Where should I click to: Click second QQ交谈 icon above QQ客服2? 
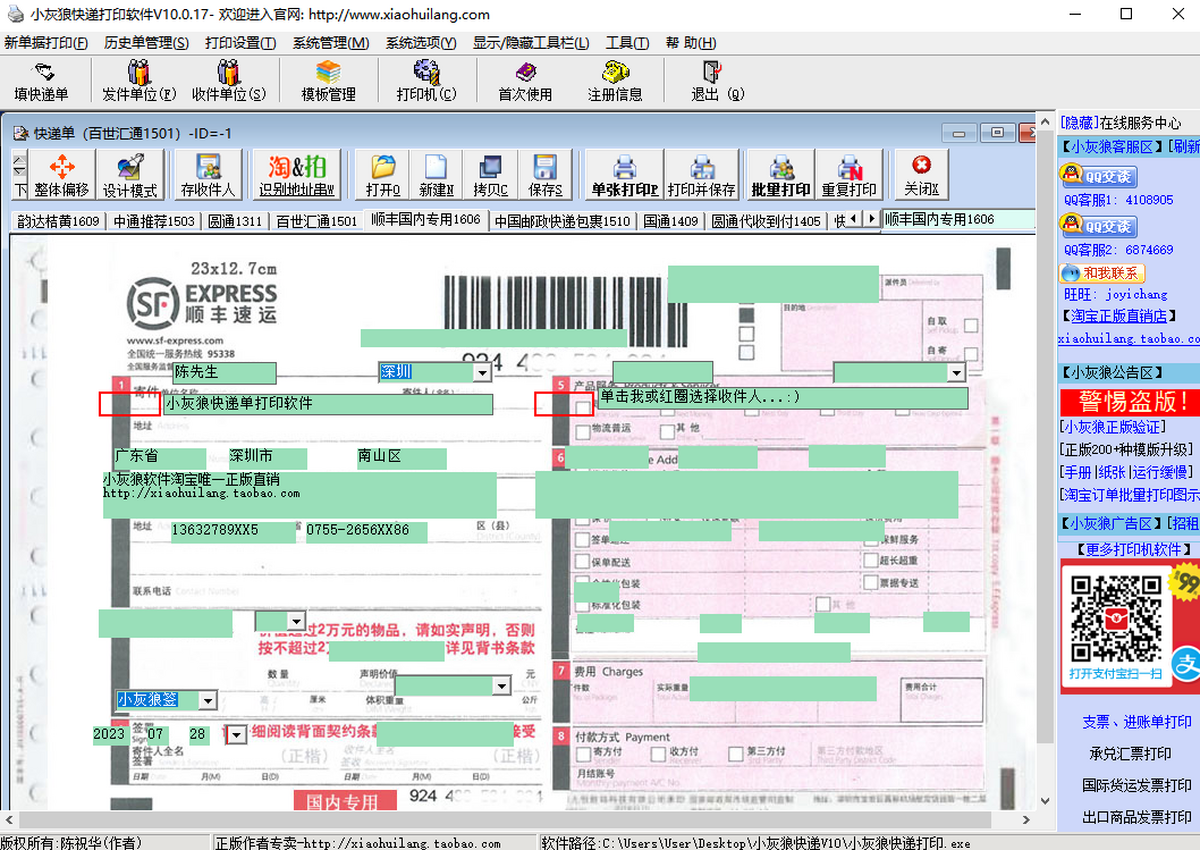pos(1097,227)
